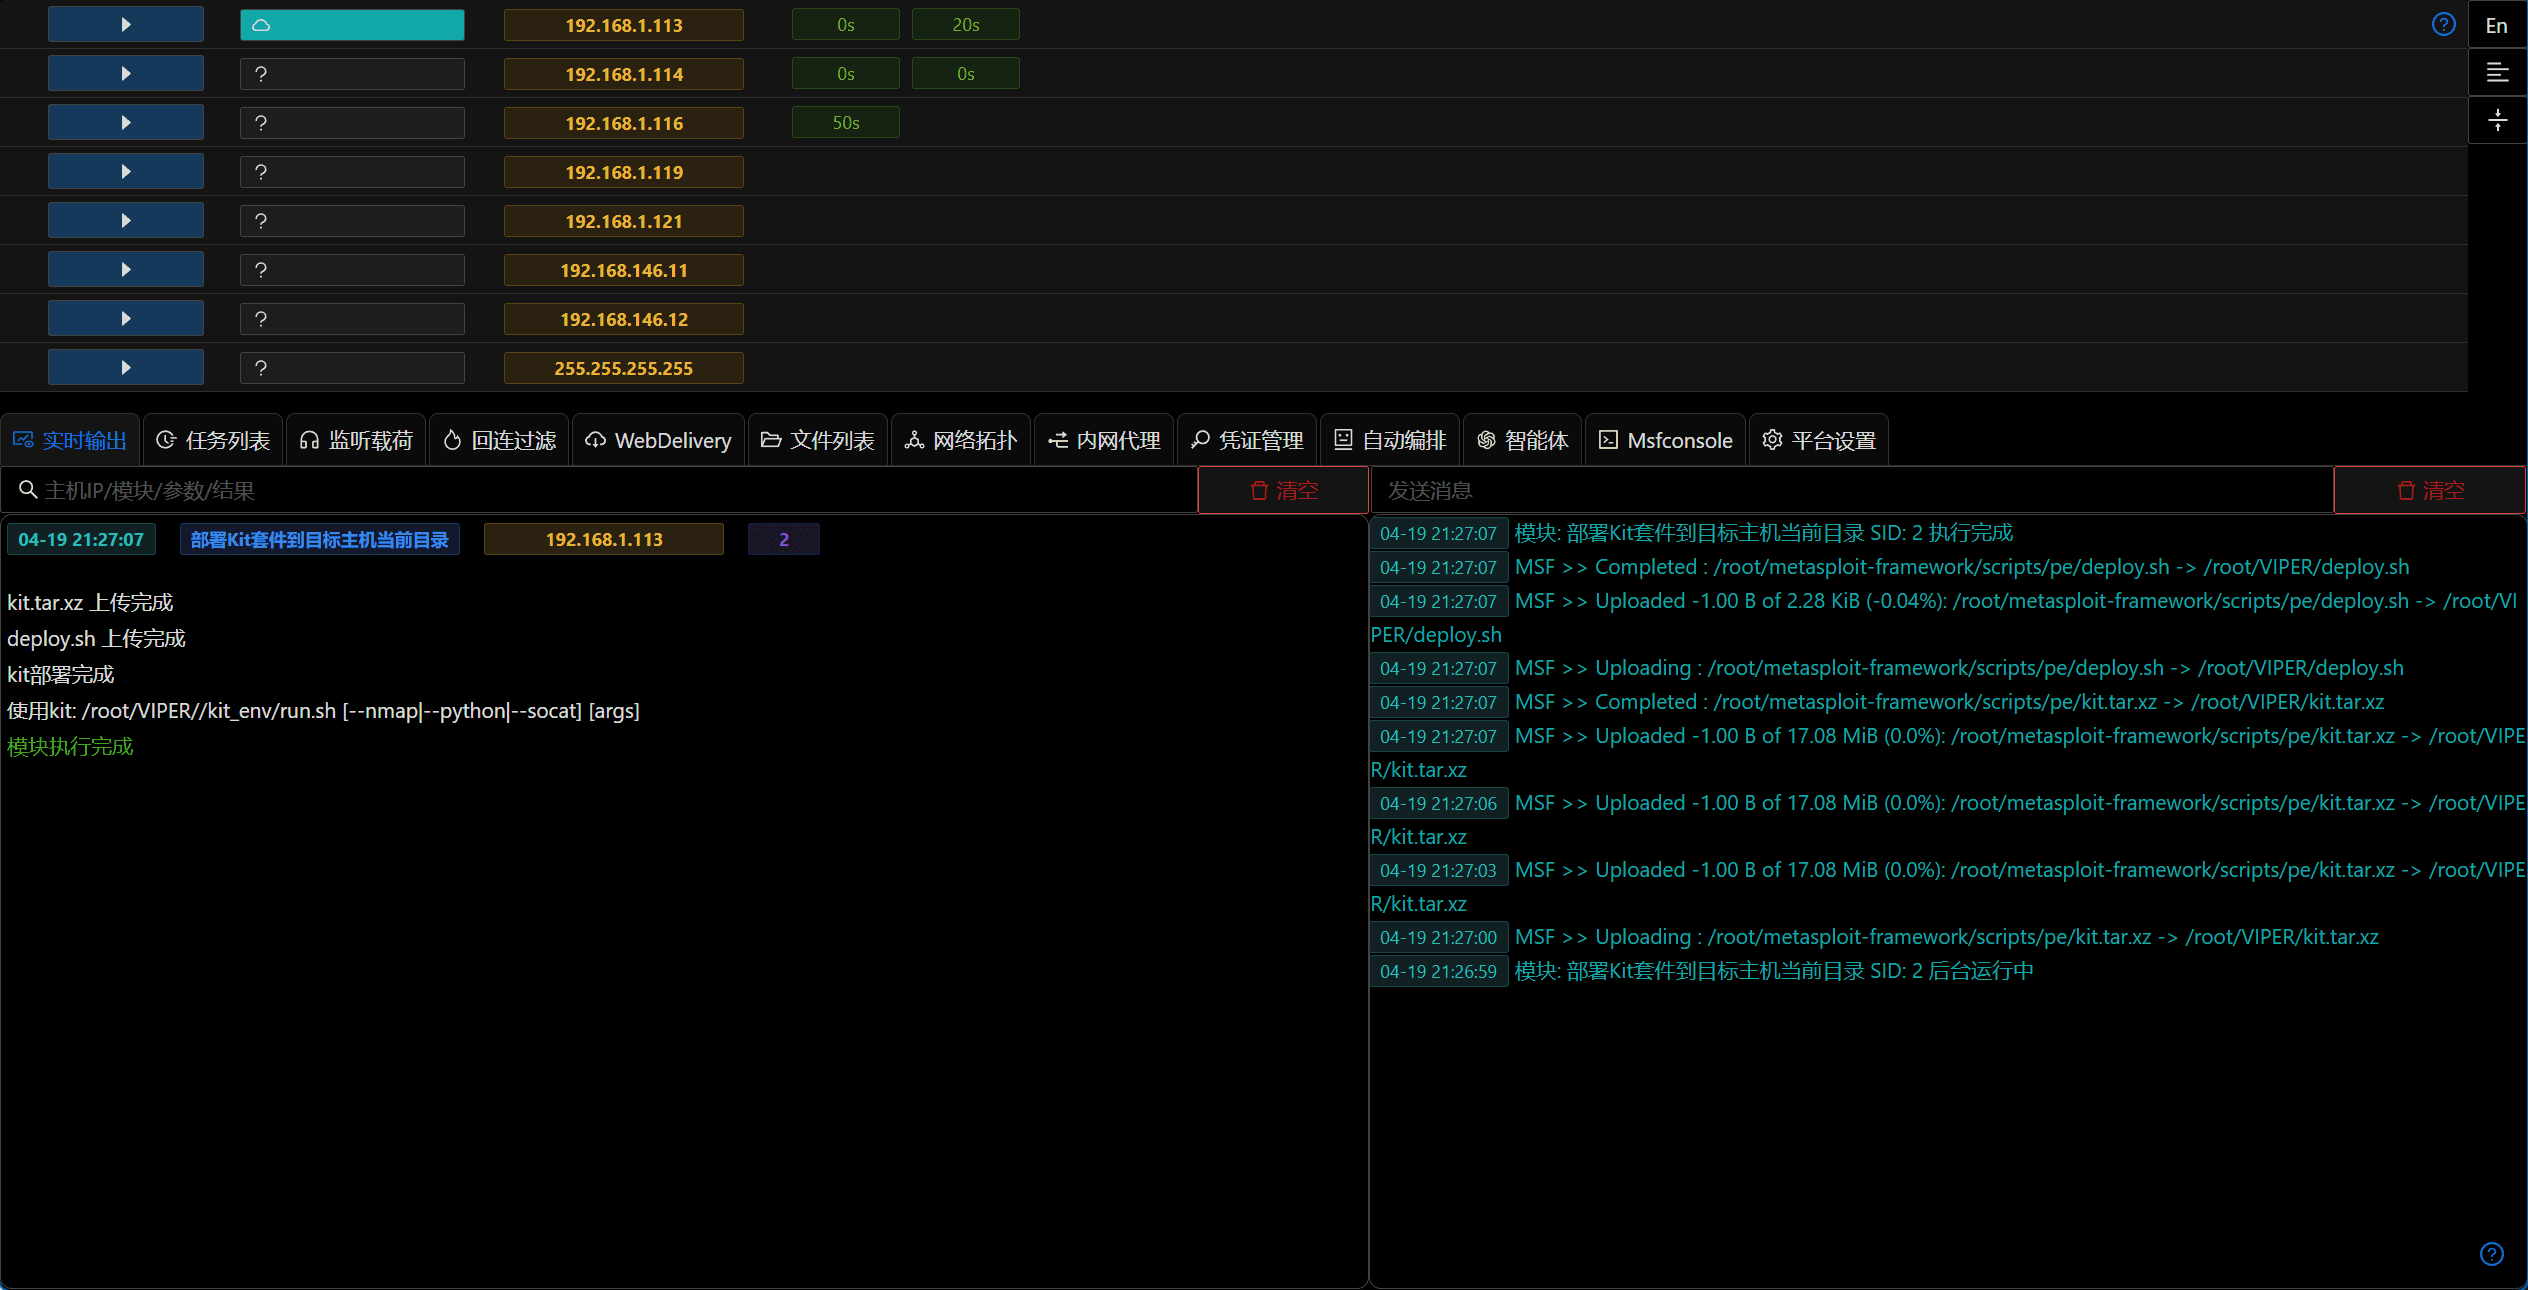Focus the 发送消息 input field
This screenshot has height=1290, width=2528.
1852,490
